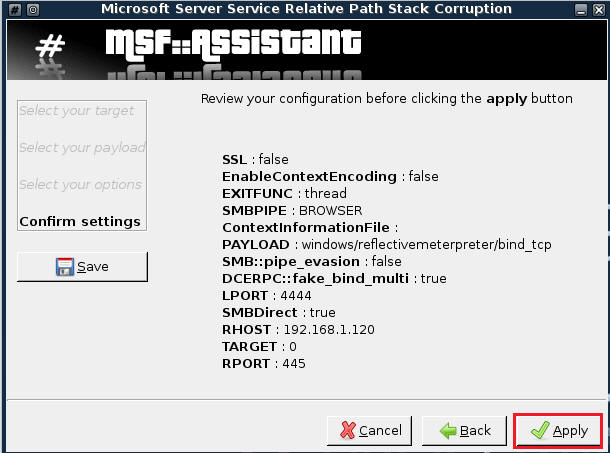Click the window title text

(x=306, y=9)
